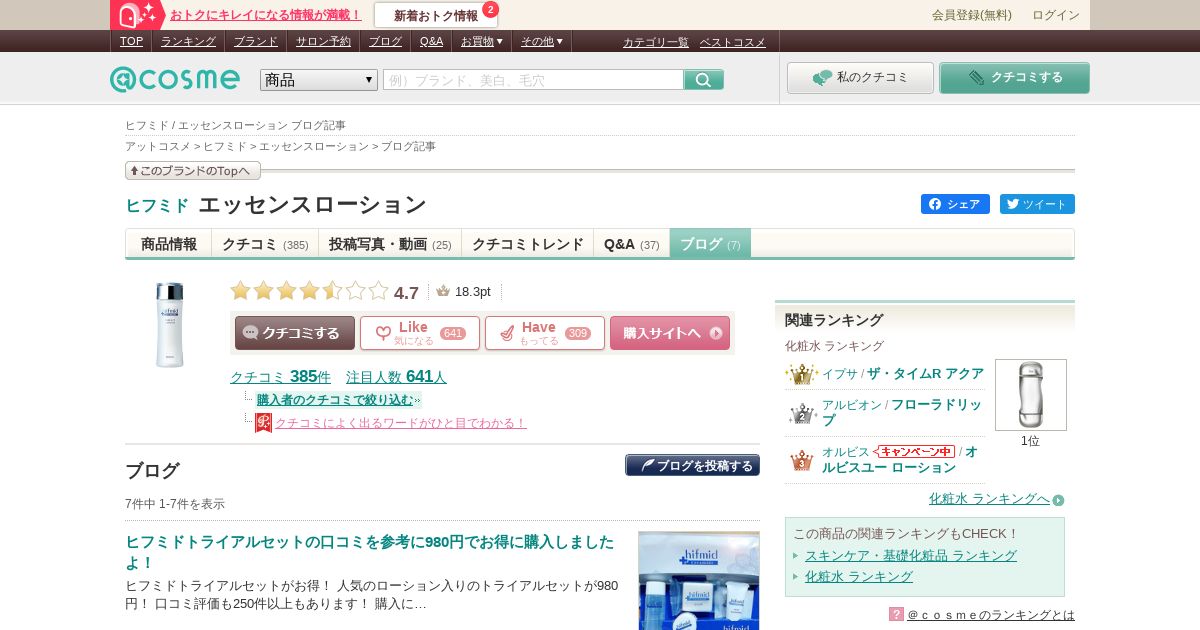Click the magnifier search button
Image resolution: width=1200 pixels, height=630 pixels.
(x=704, y=80)
